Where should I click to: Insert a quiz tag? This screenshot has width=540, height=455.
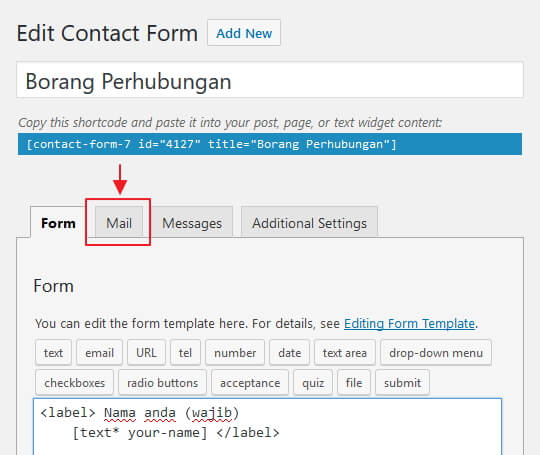click(313, 382)
